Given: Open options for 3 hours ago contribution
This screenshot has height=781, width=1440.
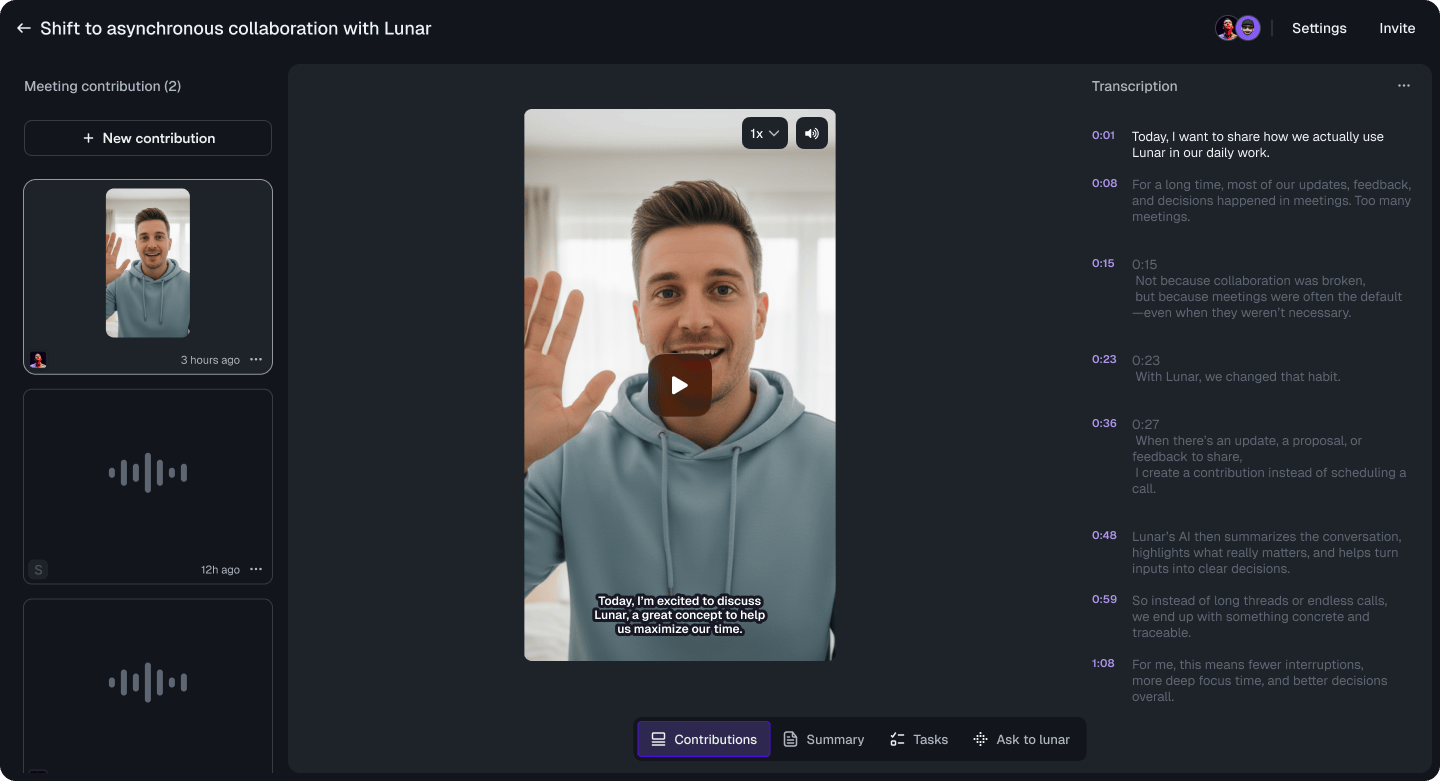Looking at the screenshot, I should click(256, 360).
